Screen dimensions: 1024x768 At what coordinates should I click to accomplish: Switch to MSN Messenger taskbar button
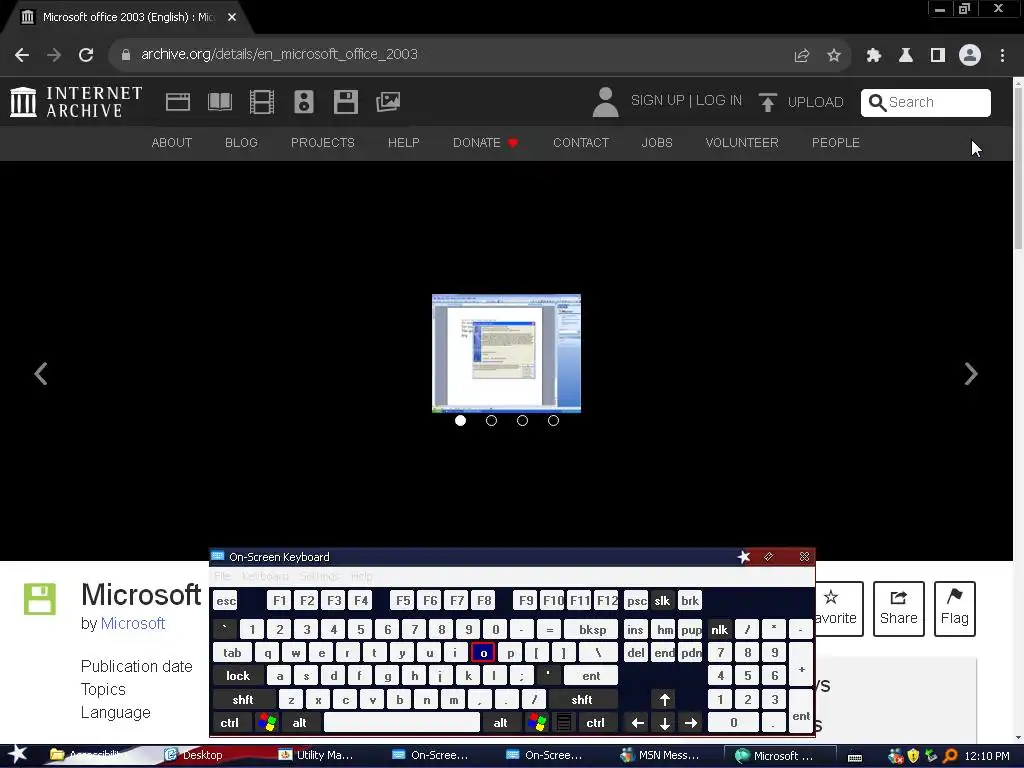[661, 755]
